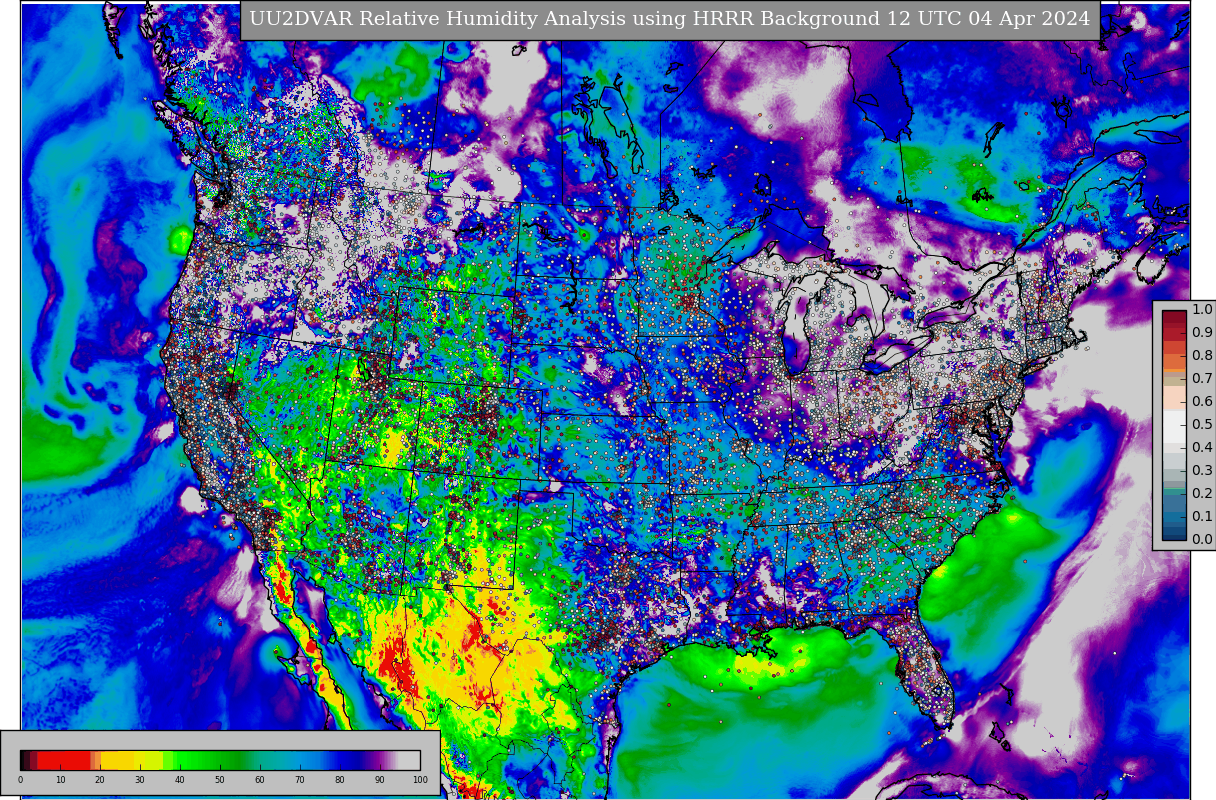This screenshot has height=800, width=1216.
Task: Click the 0.7 label on right colorbar
Action: coord(1202,379)
